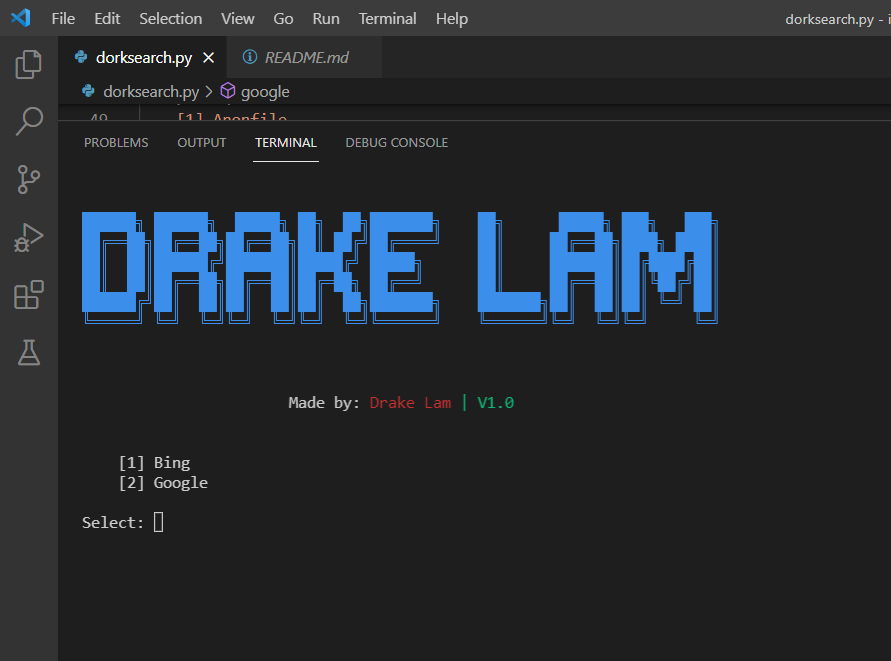Click the VS Code logo icon
This screenshot has width=891, height=661.
(20, 18)
